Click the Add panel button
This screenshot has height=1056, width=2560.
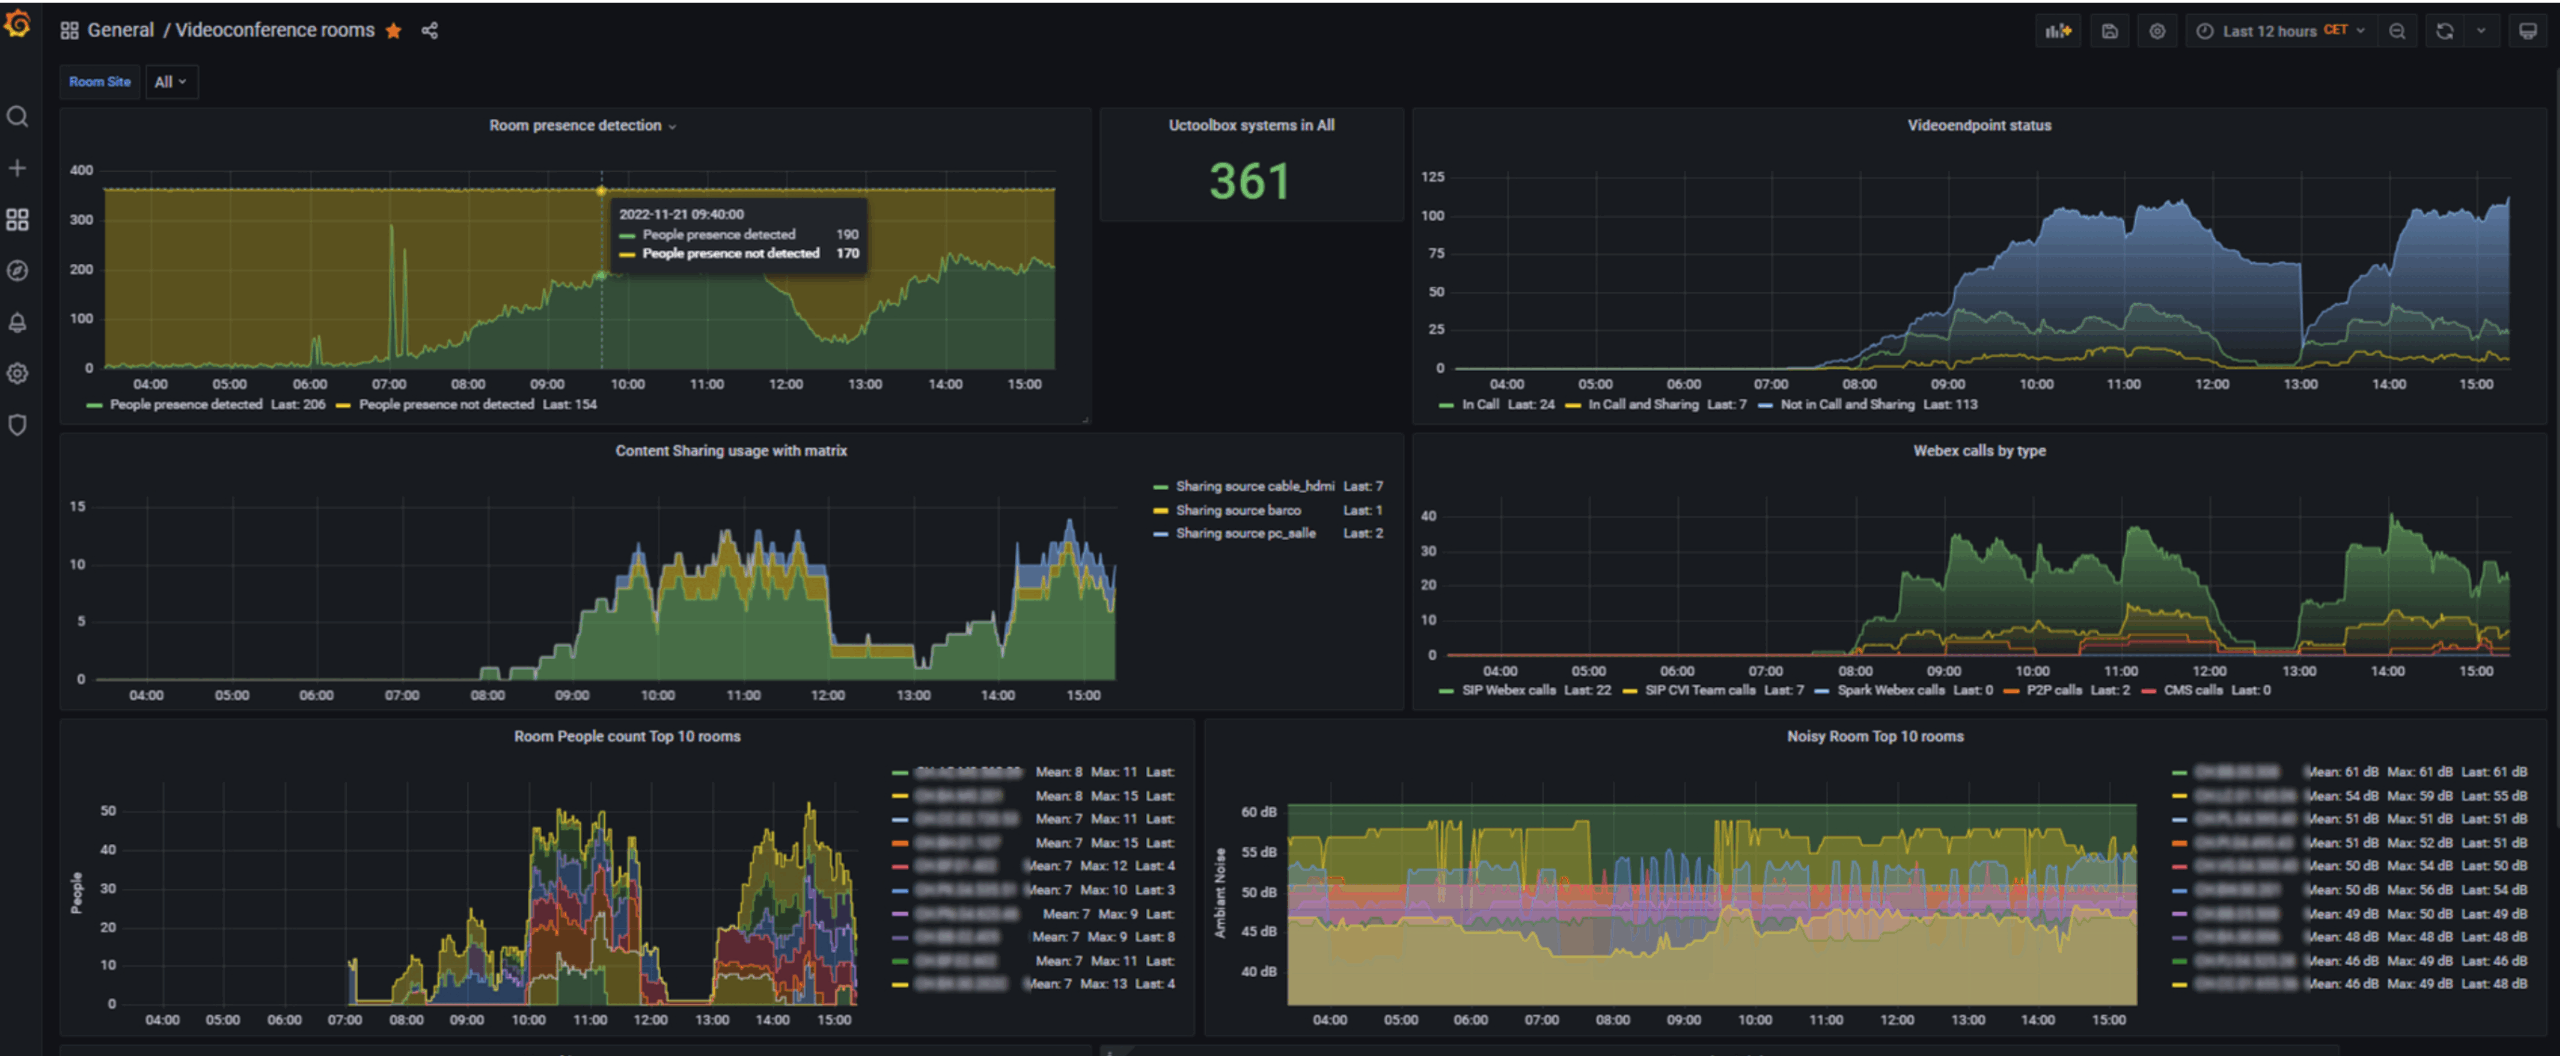coord(2057,31)
